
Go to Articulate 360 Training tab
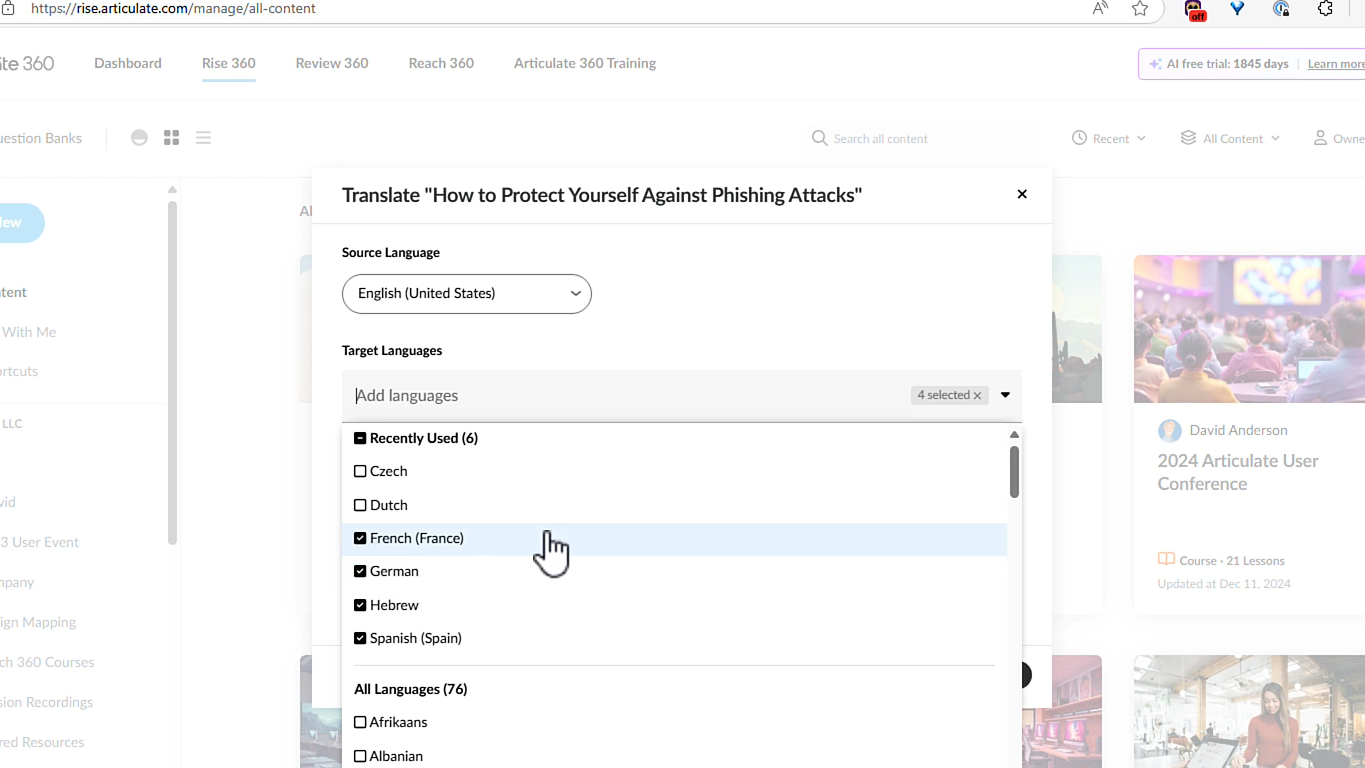click(585, 63)
